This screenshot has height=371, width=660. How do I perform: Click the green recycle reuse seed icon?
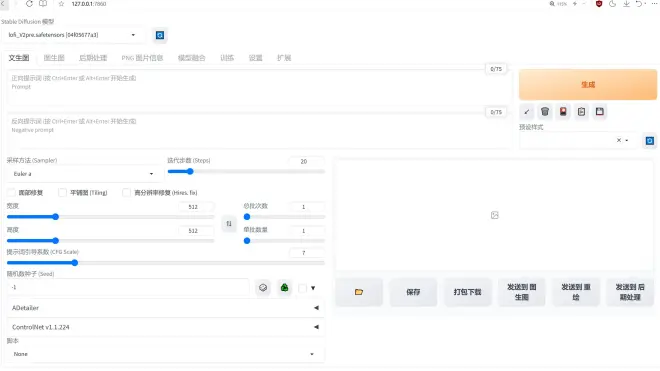(x=285, y=288)
